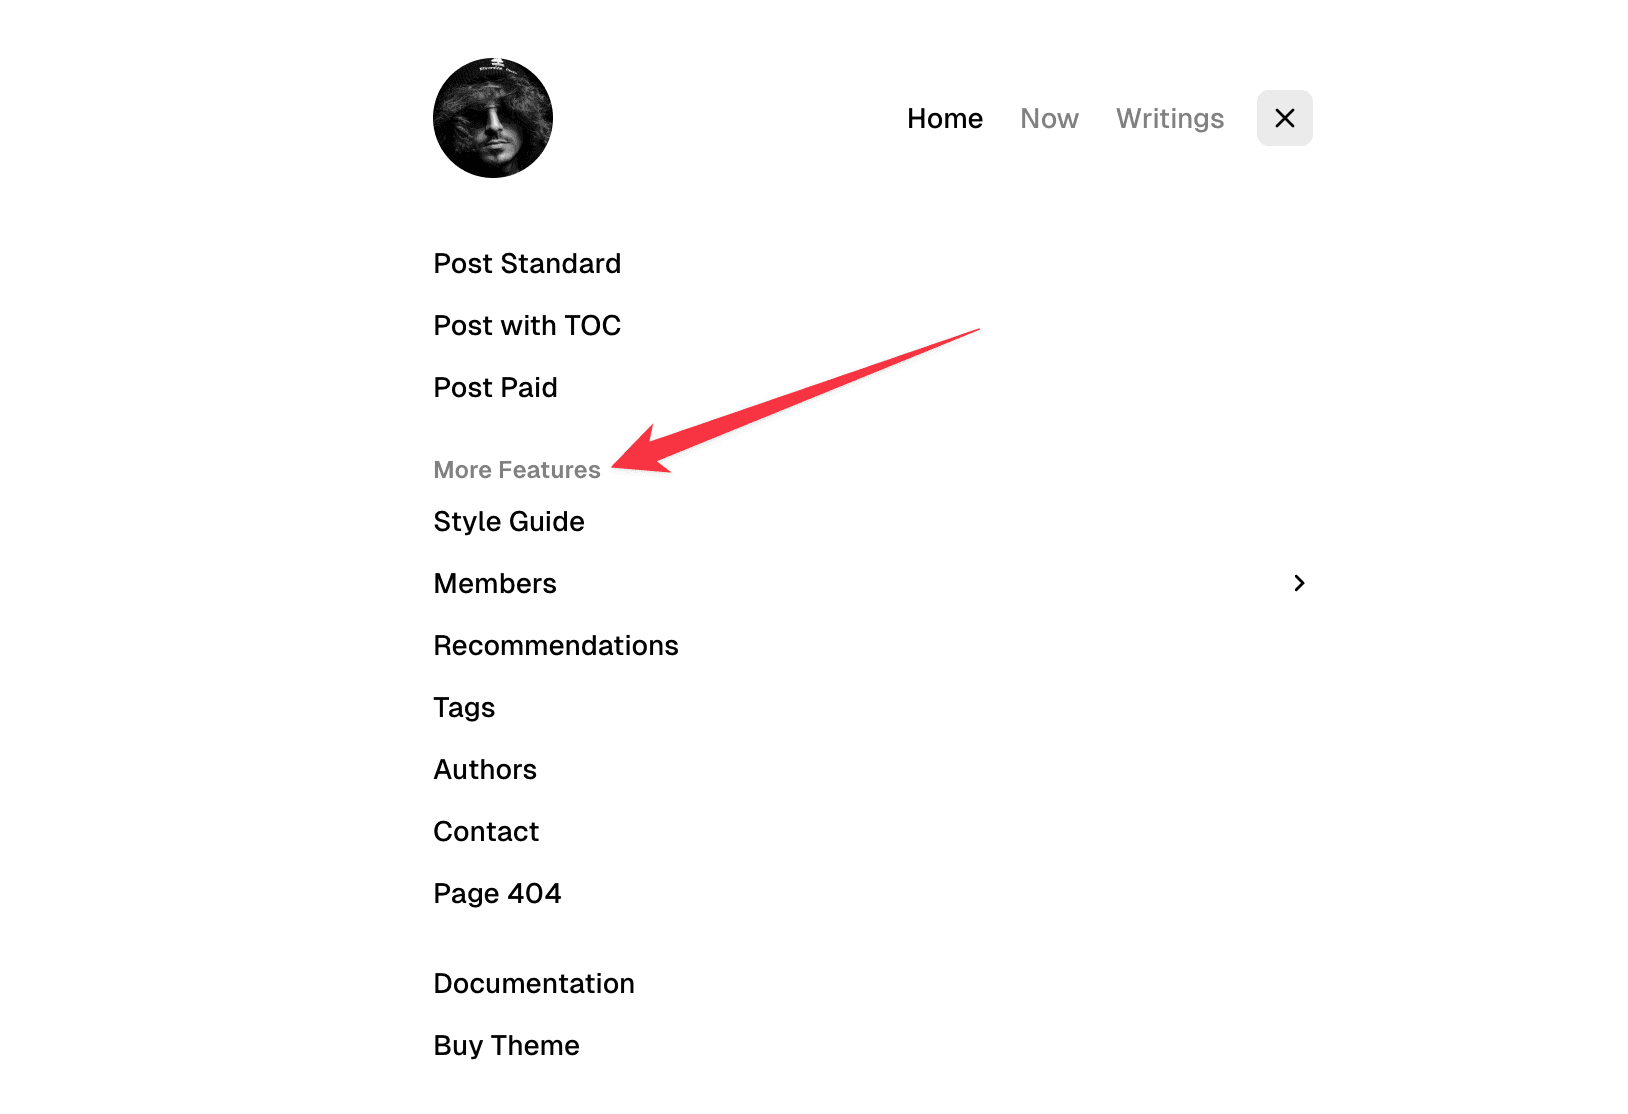Close the navigation menu with the X icon
Viewport: 1628px width, 1114px height.
tap(1284, 117)
